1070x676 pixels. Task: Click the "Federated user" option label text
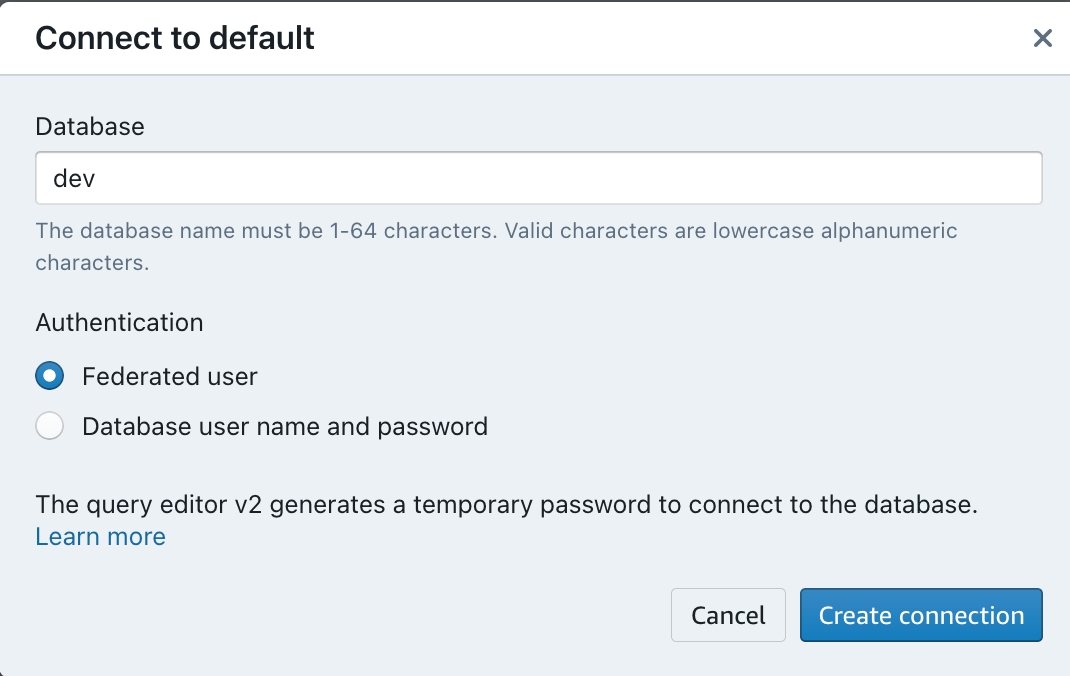[170, 376]
